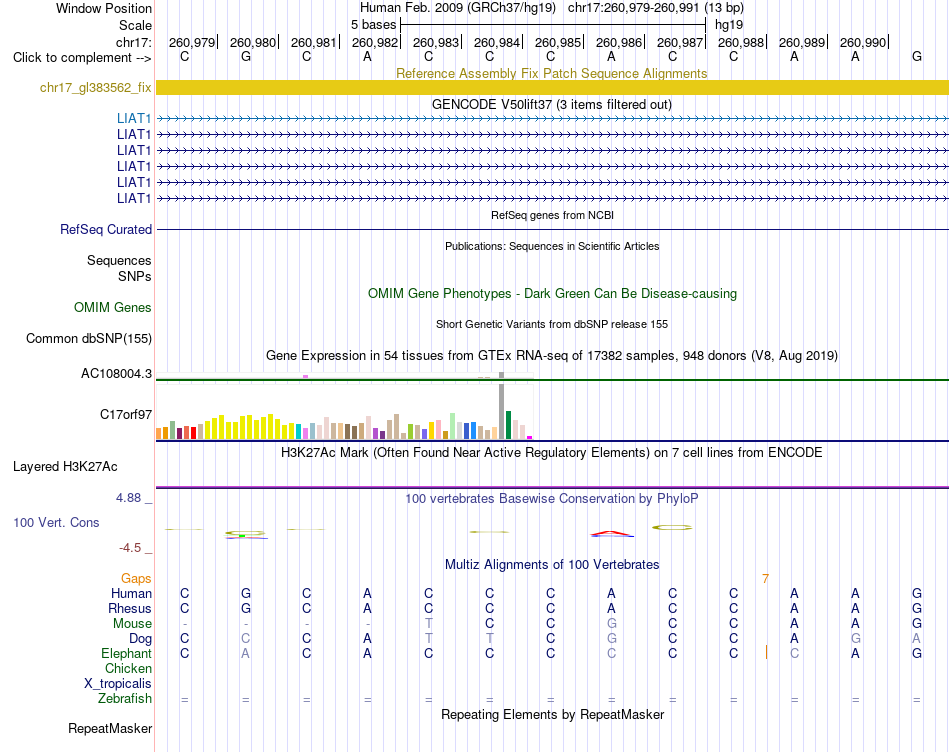Screen dimensions: 950x752
Task: Click 'Click to complement -->' label
Action: (x=82, y=58)
